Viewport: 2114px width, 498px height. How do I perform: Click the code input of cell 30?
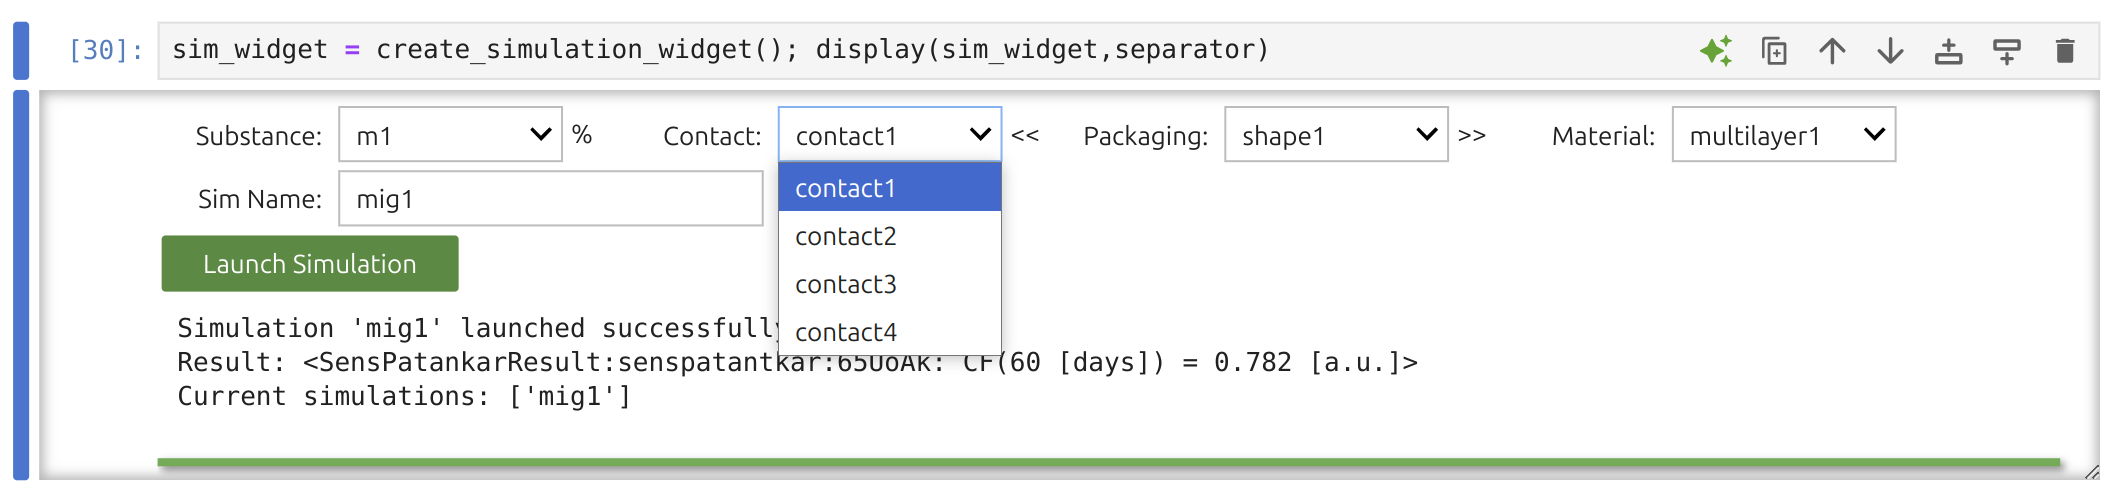[x=900, y=50]
